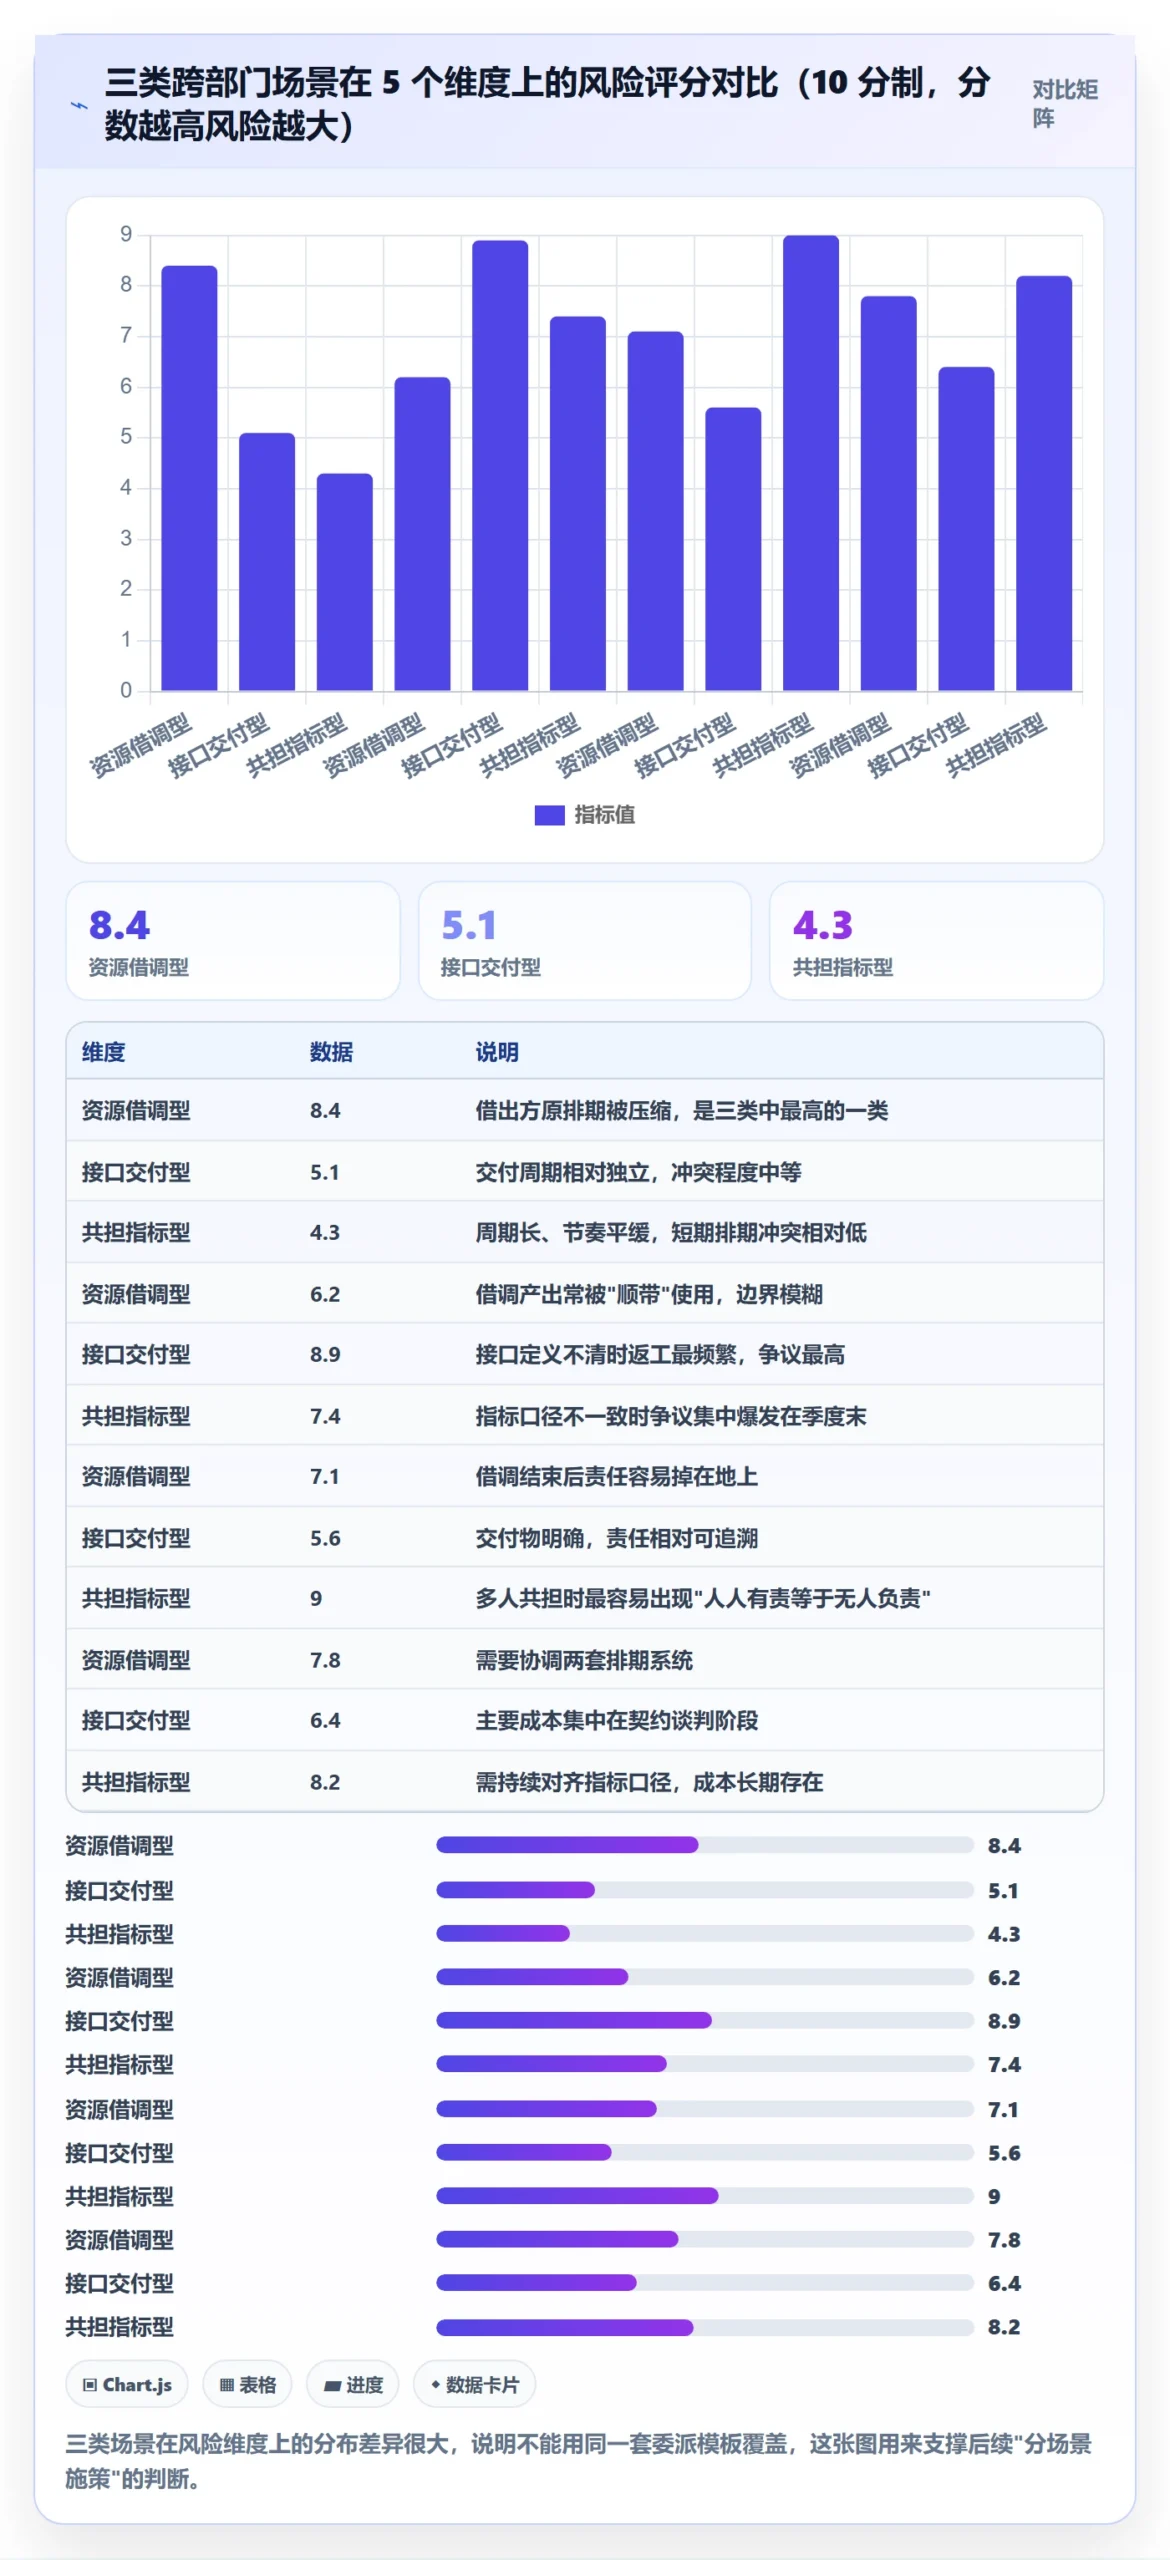The image size is (1170, 2560).
Task: Click the progress bar showing 7.1
Action: coord(705,2108)
